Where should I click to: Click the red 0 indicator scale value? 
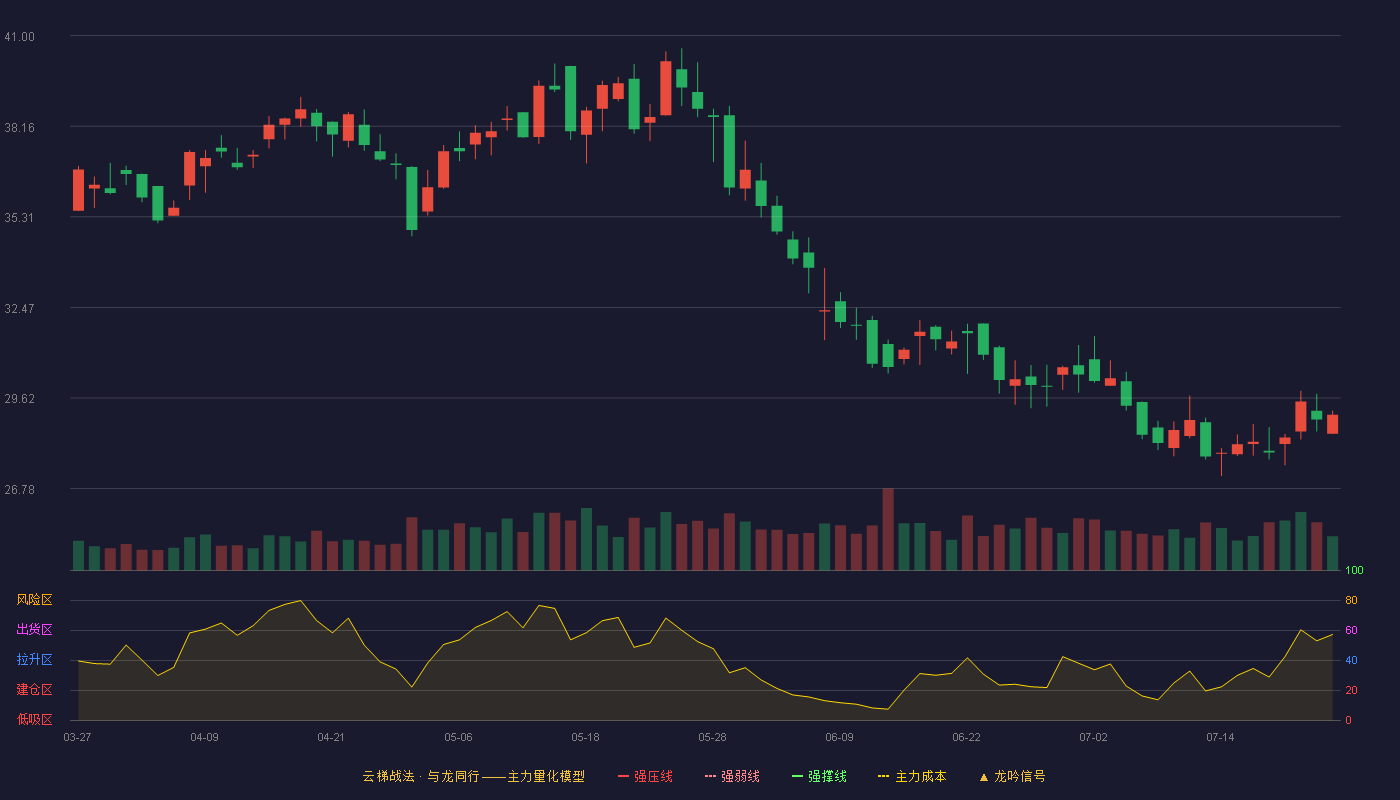(1348, 720)
